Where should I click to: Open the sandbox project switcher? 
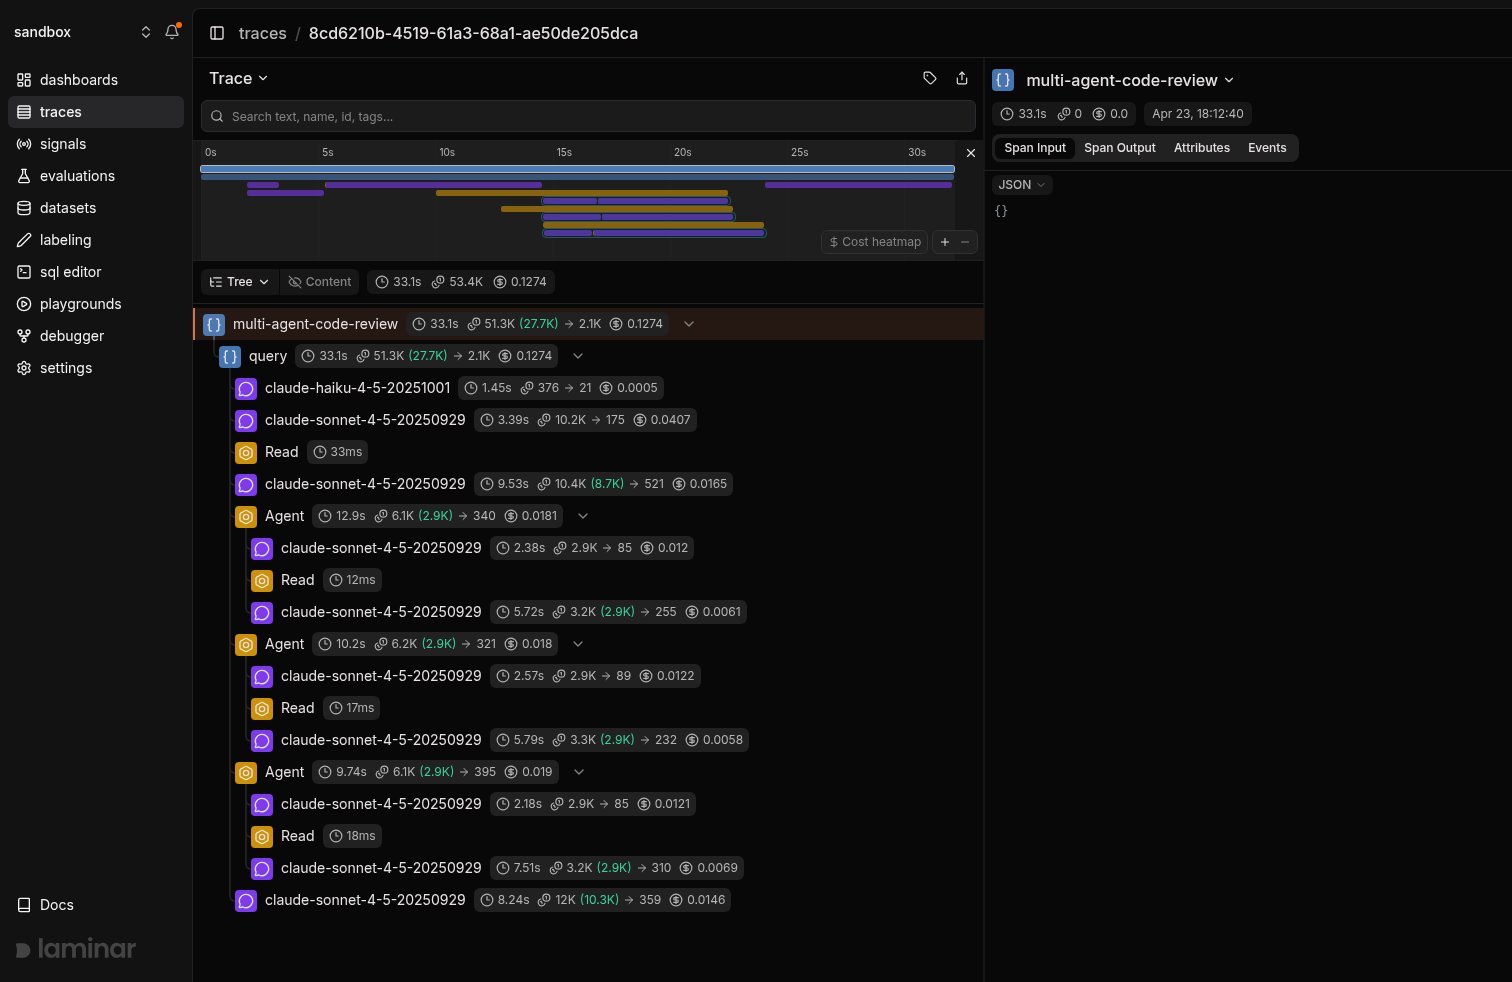tap(82, 32)
